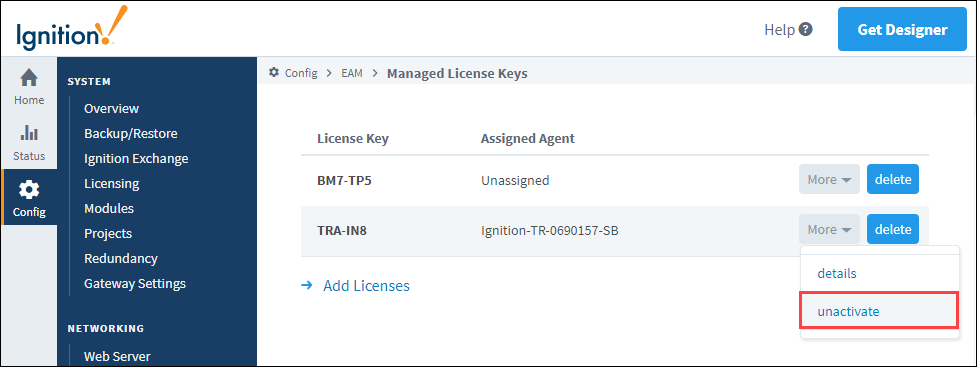Click the Home icon in sidebar
Viewport: 977px width, 367px height.
pos(29,78)
